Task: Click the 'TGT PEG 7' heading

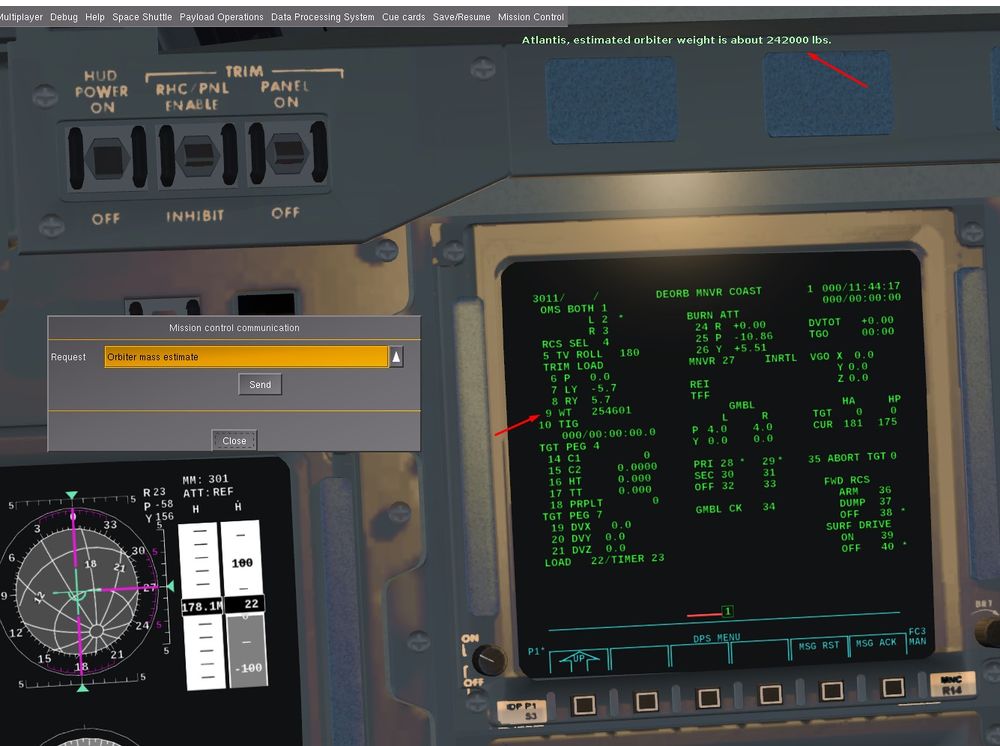Action: [x=572, y=515]
